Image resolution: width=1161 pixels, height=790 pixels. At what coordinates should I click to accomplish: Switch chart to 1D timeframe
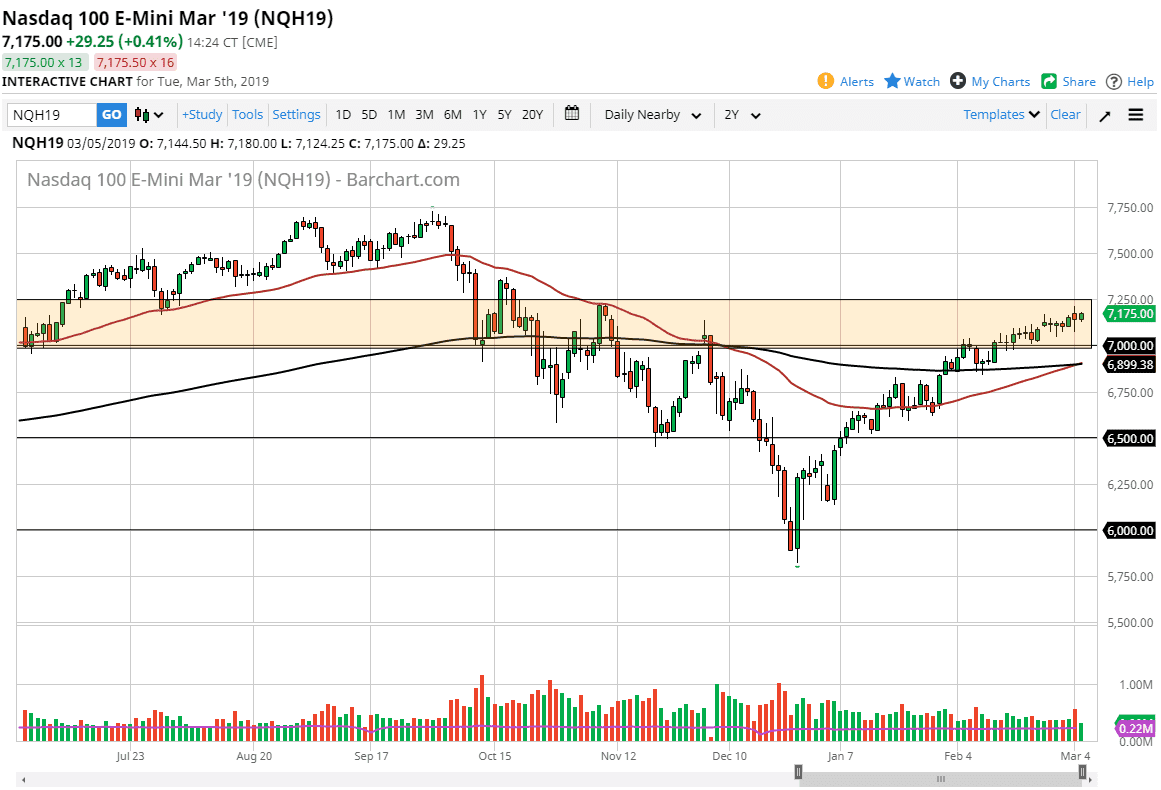coord(342,114)
